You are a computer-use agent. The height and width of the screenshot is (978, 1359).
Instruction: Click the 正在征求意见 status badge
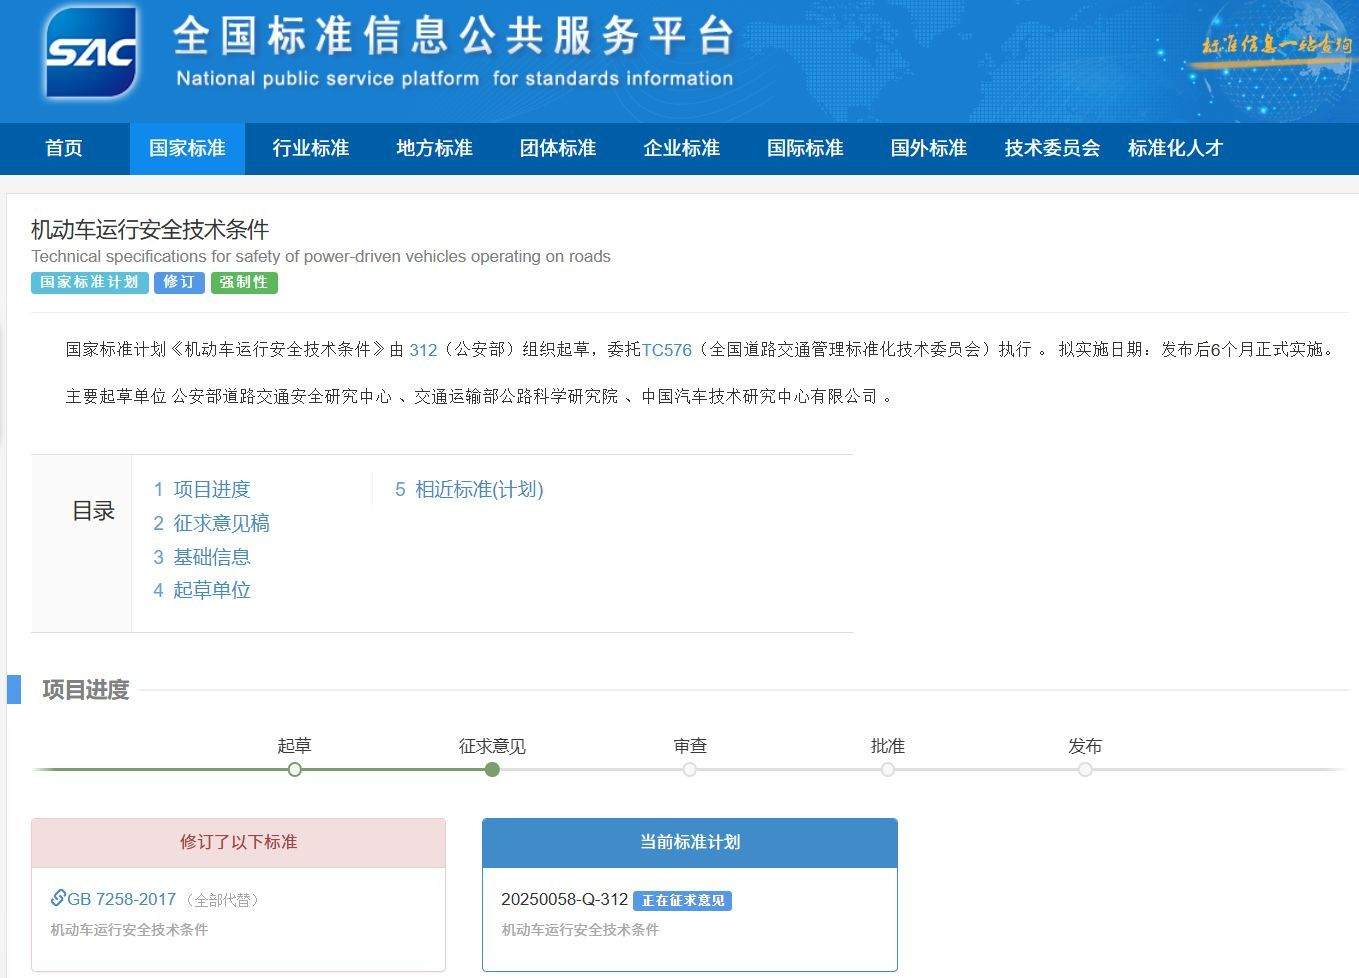[682, 900]
